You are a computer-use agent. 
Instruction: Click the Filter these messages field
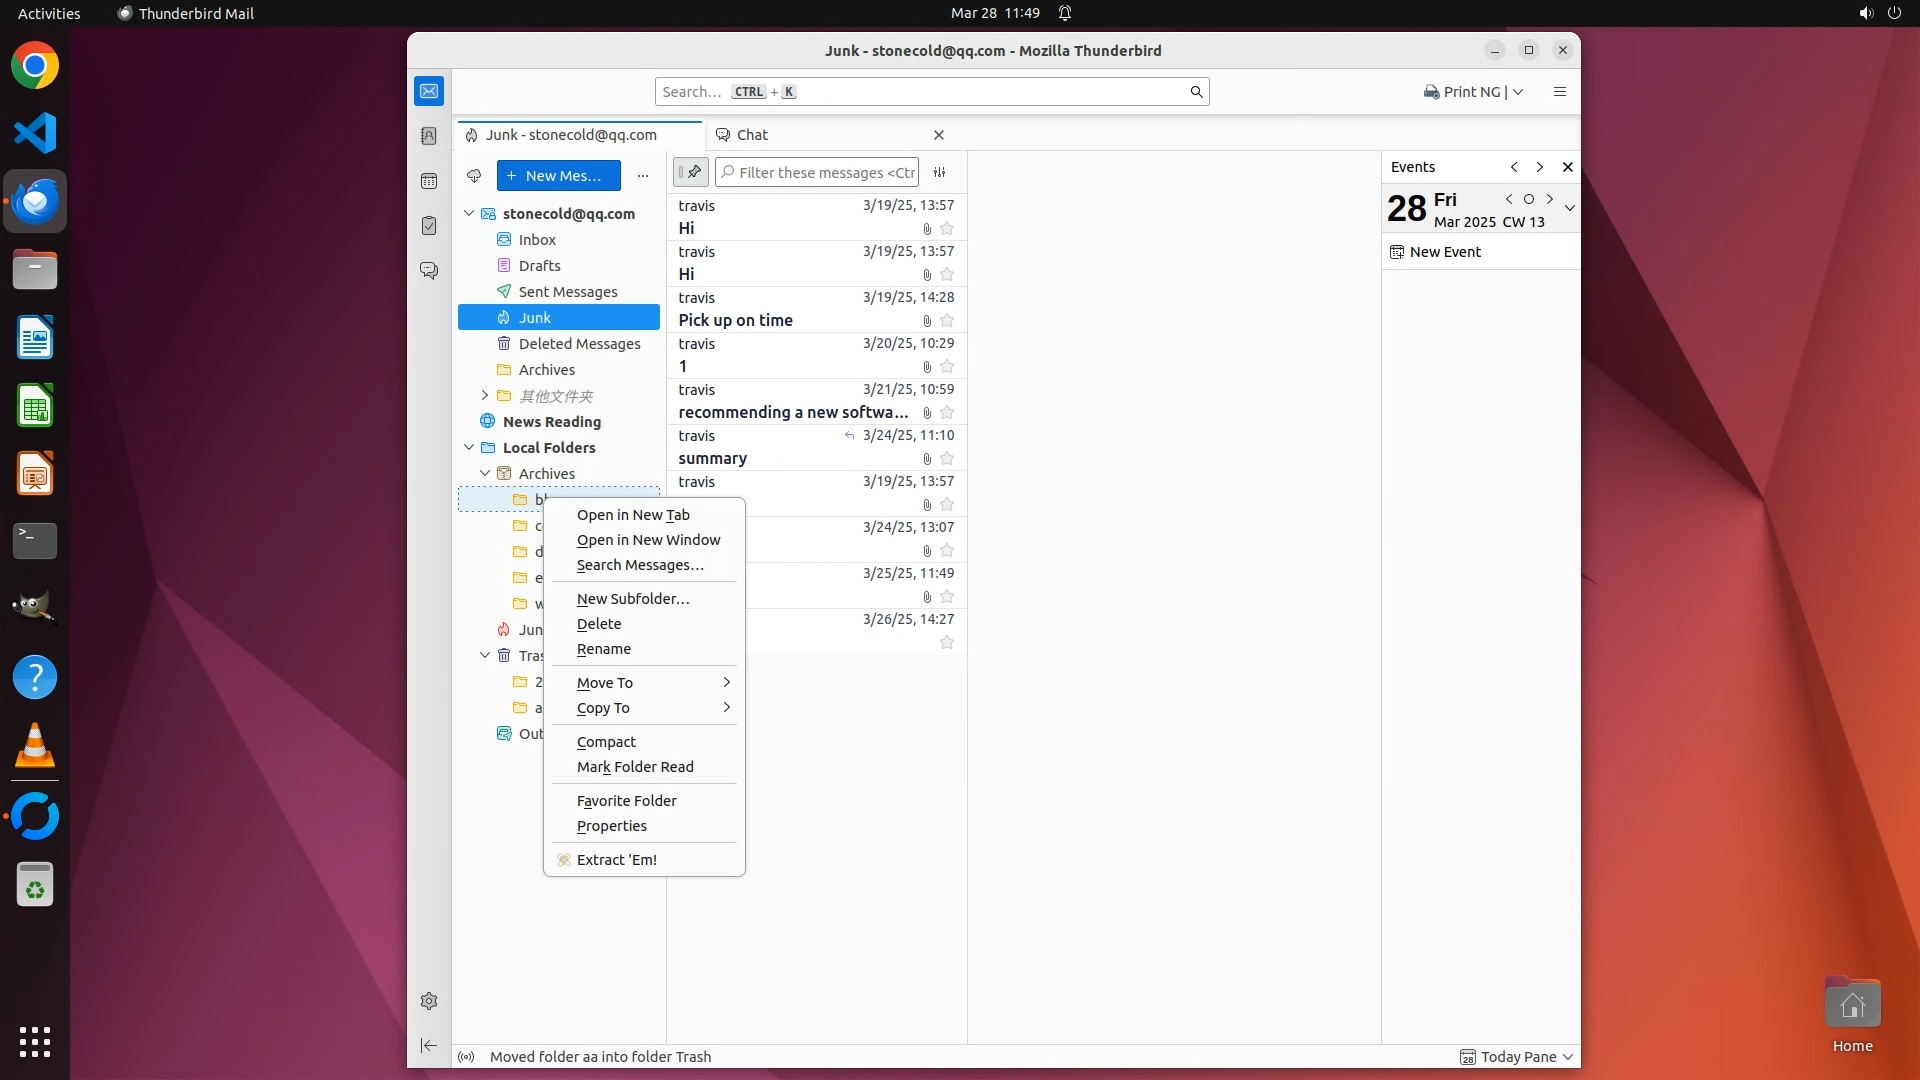tap(825, 173)
